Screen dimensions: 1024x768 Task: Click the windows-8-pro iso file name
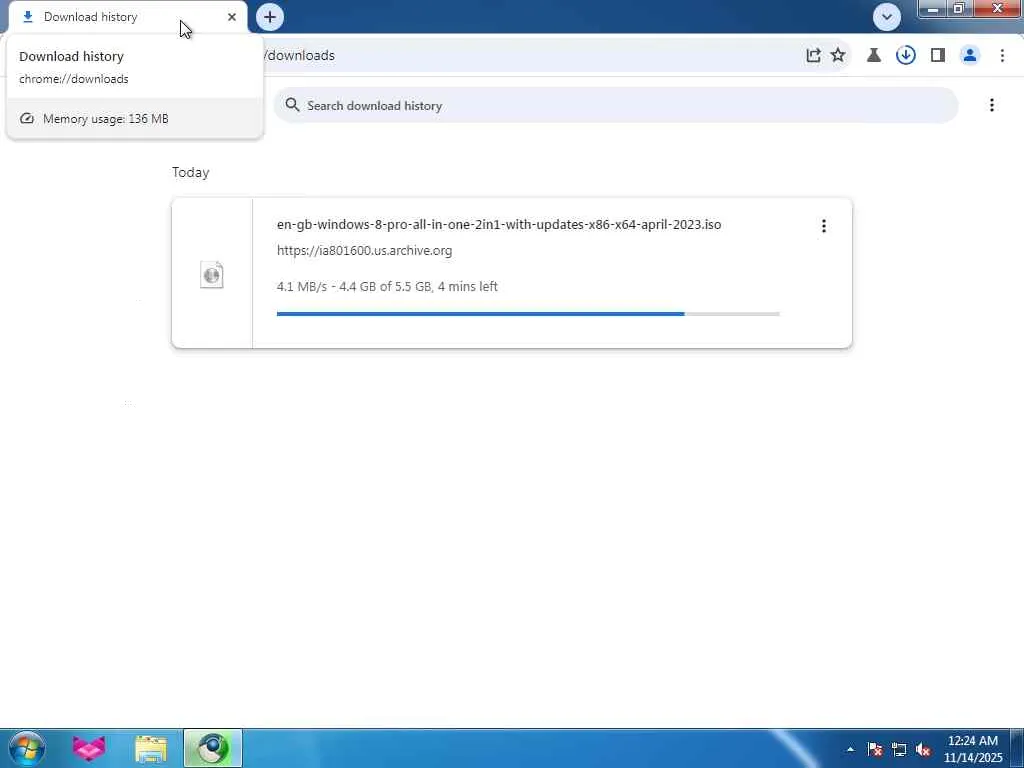tap(499, 225)
